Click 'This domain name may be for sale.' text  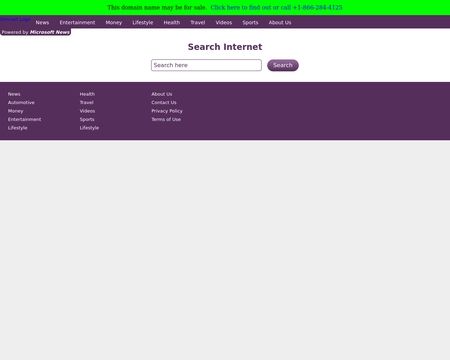click(x=157, y=7)
